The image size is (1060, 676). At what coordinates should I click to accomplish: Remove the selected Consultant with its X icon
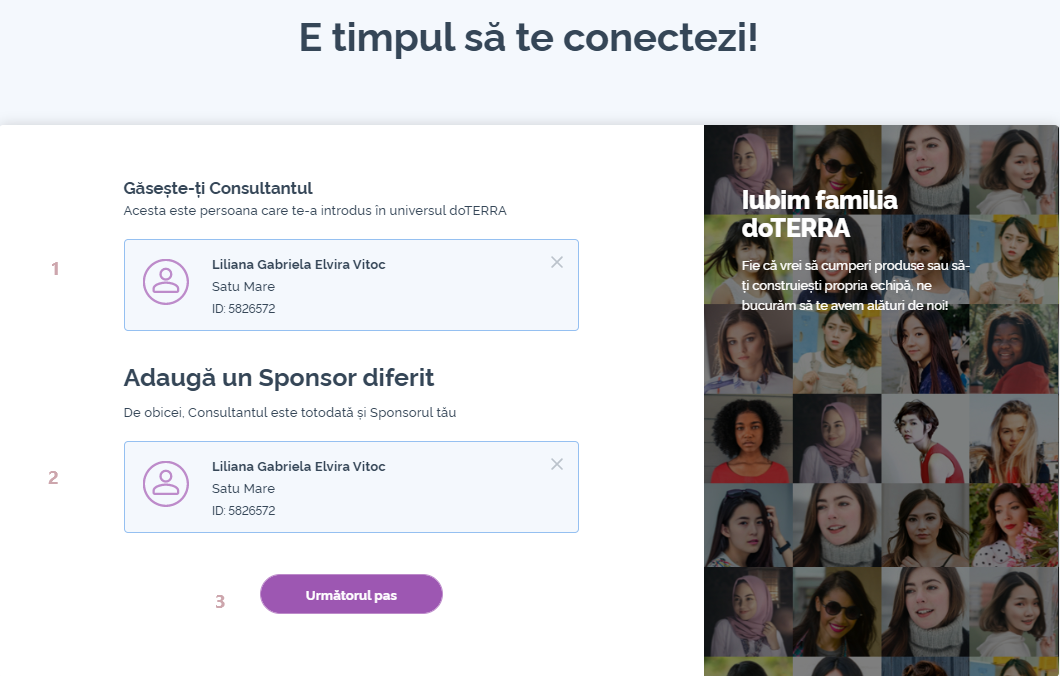click(x=557, y=262)
